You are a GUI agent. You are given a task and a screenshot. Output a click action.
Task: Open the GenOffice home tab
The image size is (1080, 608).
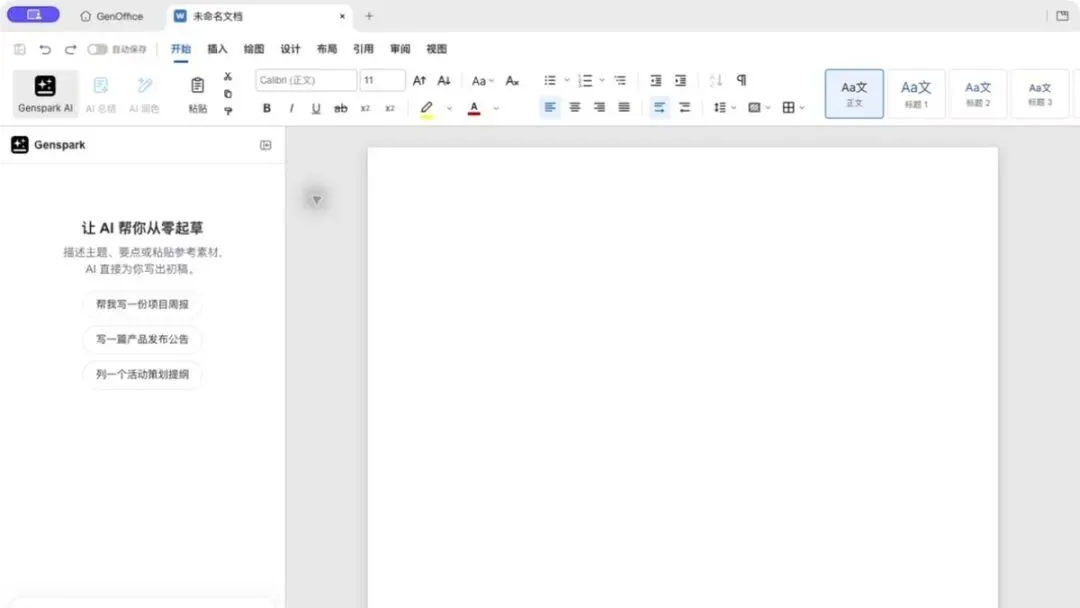tap(112, 16)
